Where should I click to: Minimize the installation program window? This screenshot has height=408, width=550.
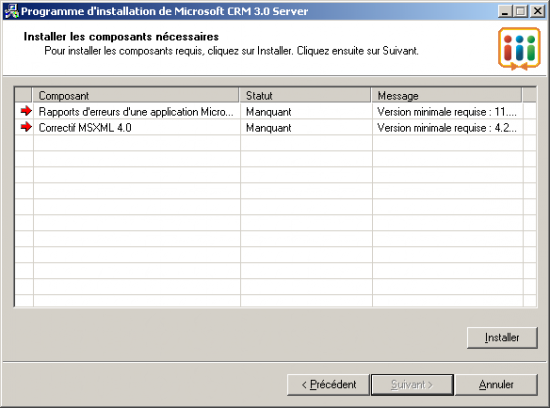(505, 11)
